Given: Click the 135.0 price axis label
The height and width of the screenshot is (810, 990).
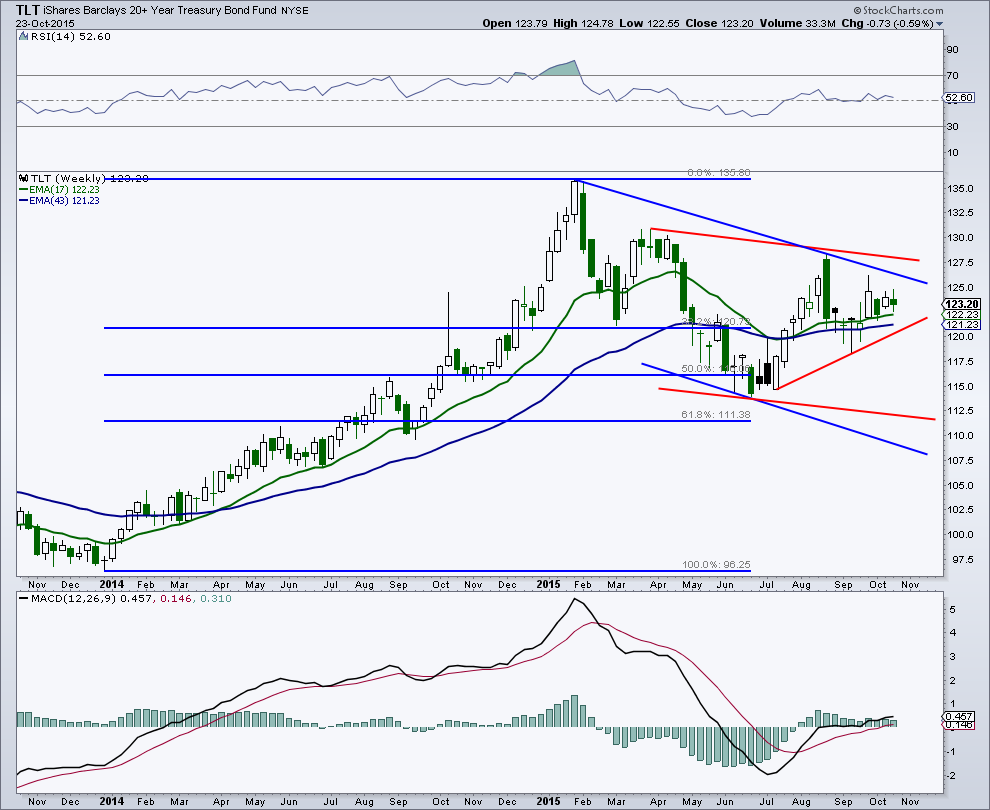Looking at the screenshot, I should click(x=960, y=189).
